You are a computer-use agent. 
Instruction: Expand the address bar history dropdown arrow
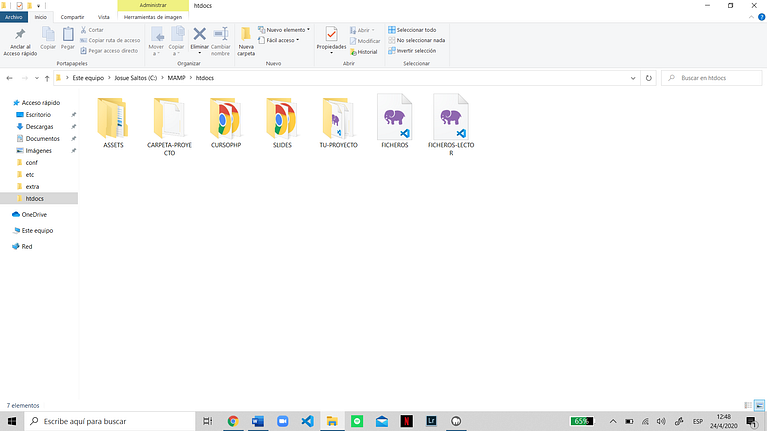point(633,78)
